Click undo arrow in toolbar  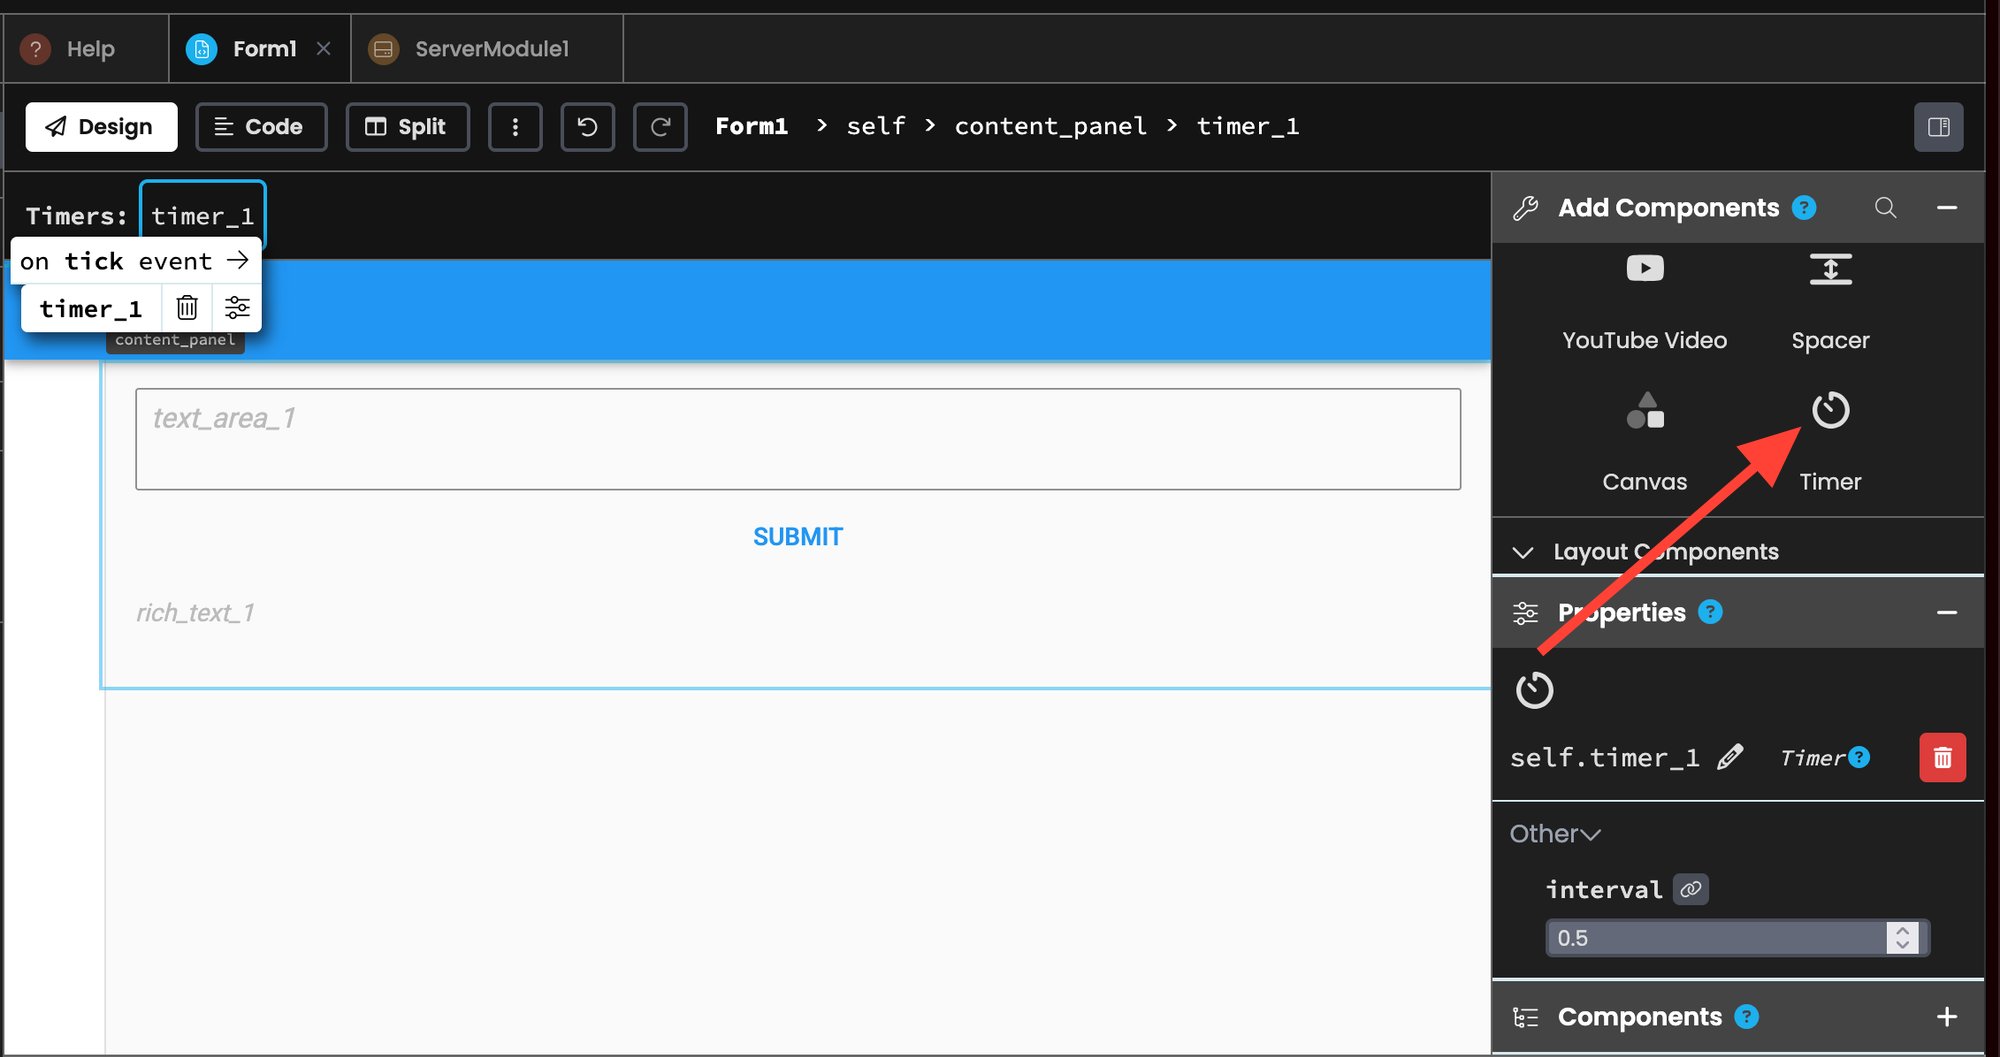(587, 127)
